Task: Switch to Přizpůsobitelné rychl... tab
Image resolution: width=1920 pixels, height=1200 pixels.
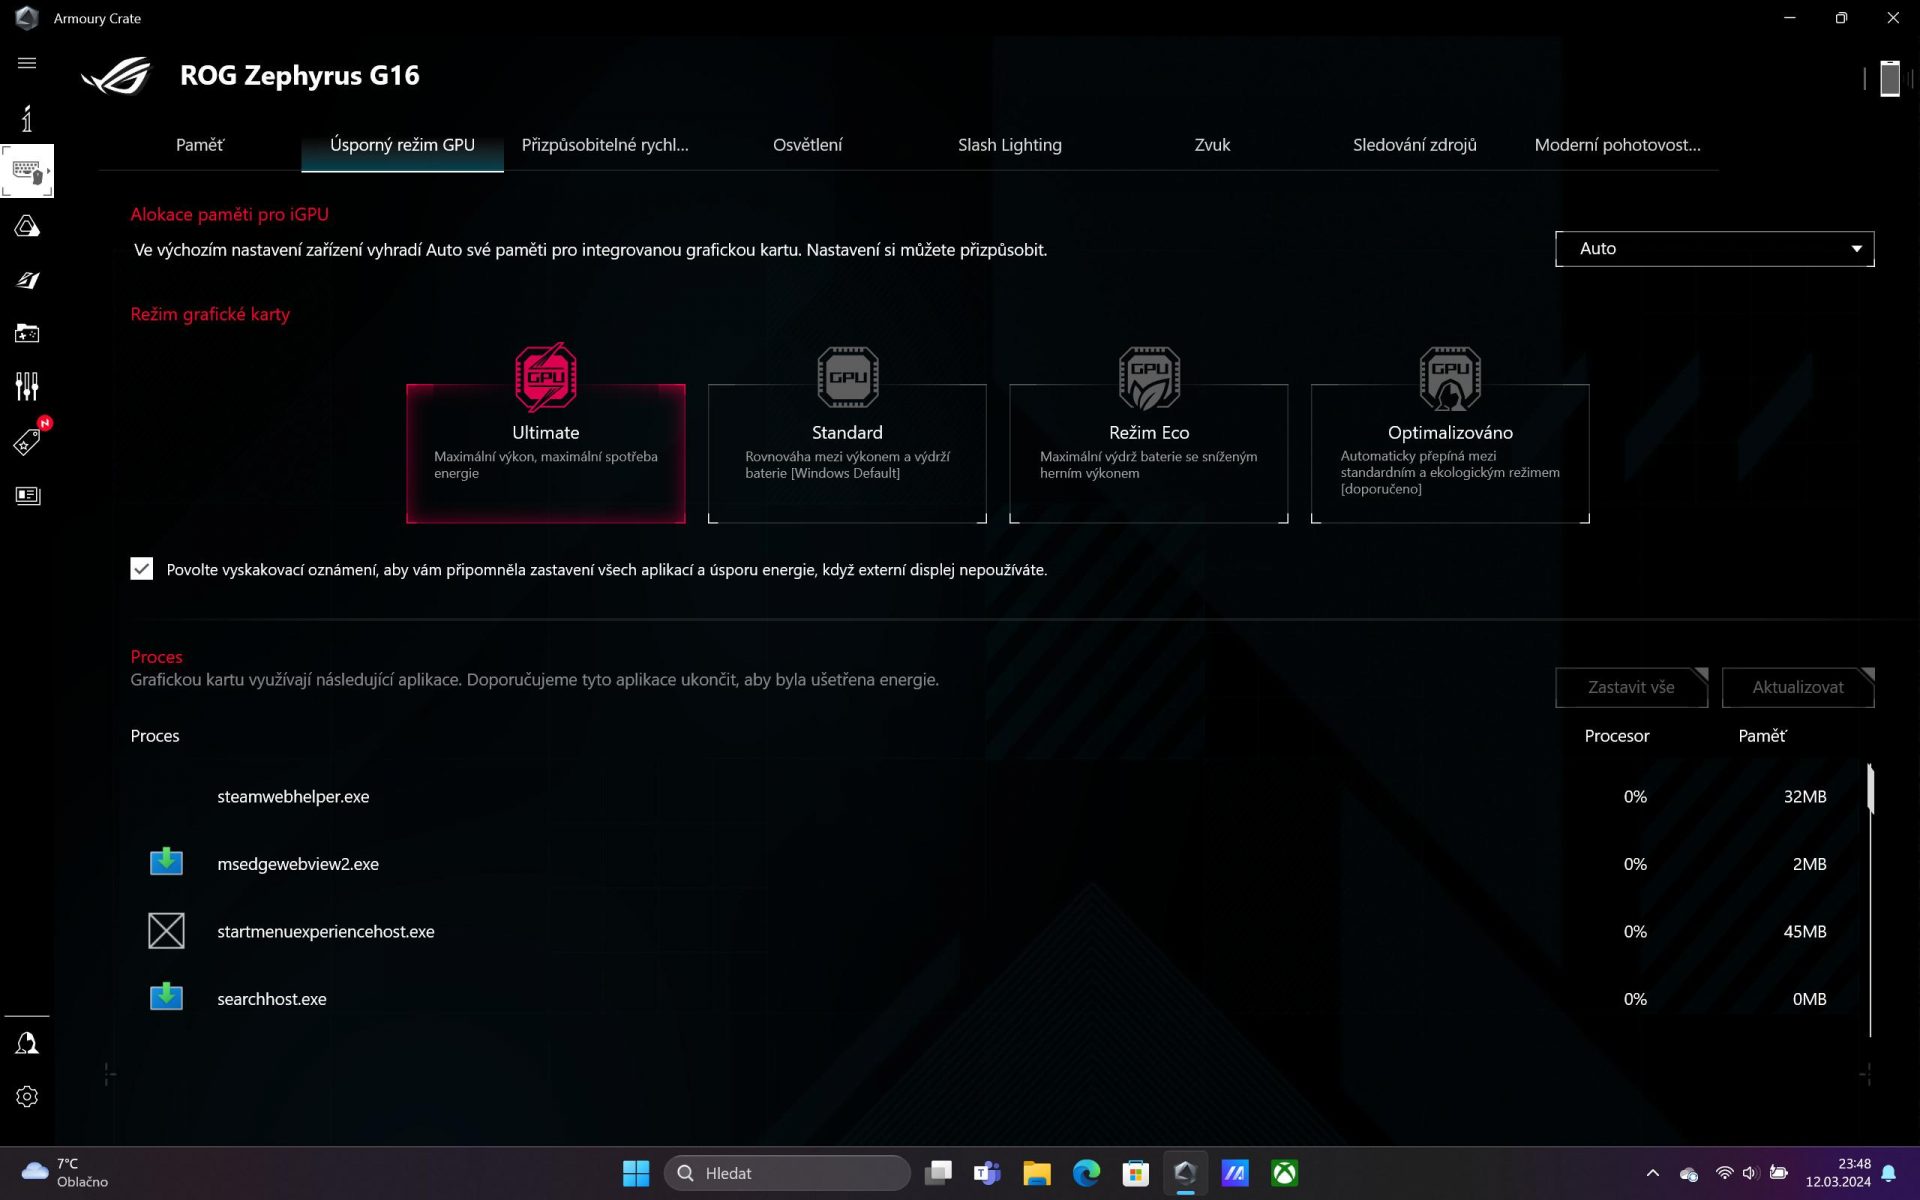Action: point(605,145)
